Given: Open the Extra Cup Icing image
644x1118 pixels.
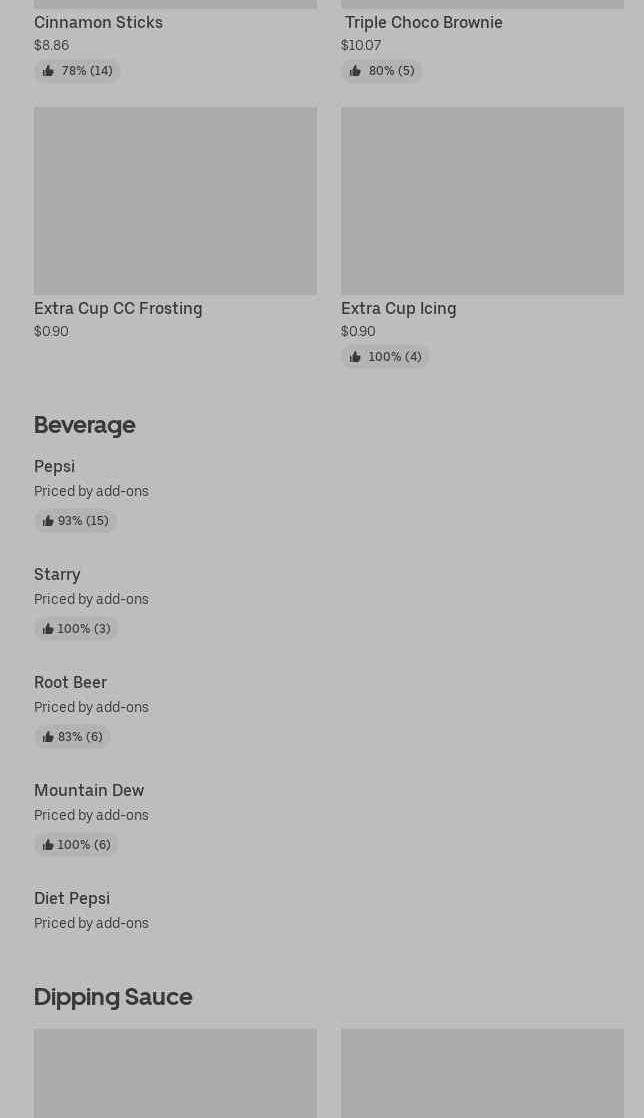Looking at the screenshot, I should coord(482,200).
